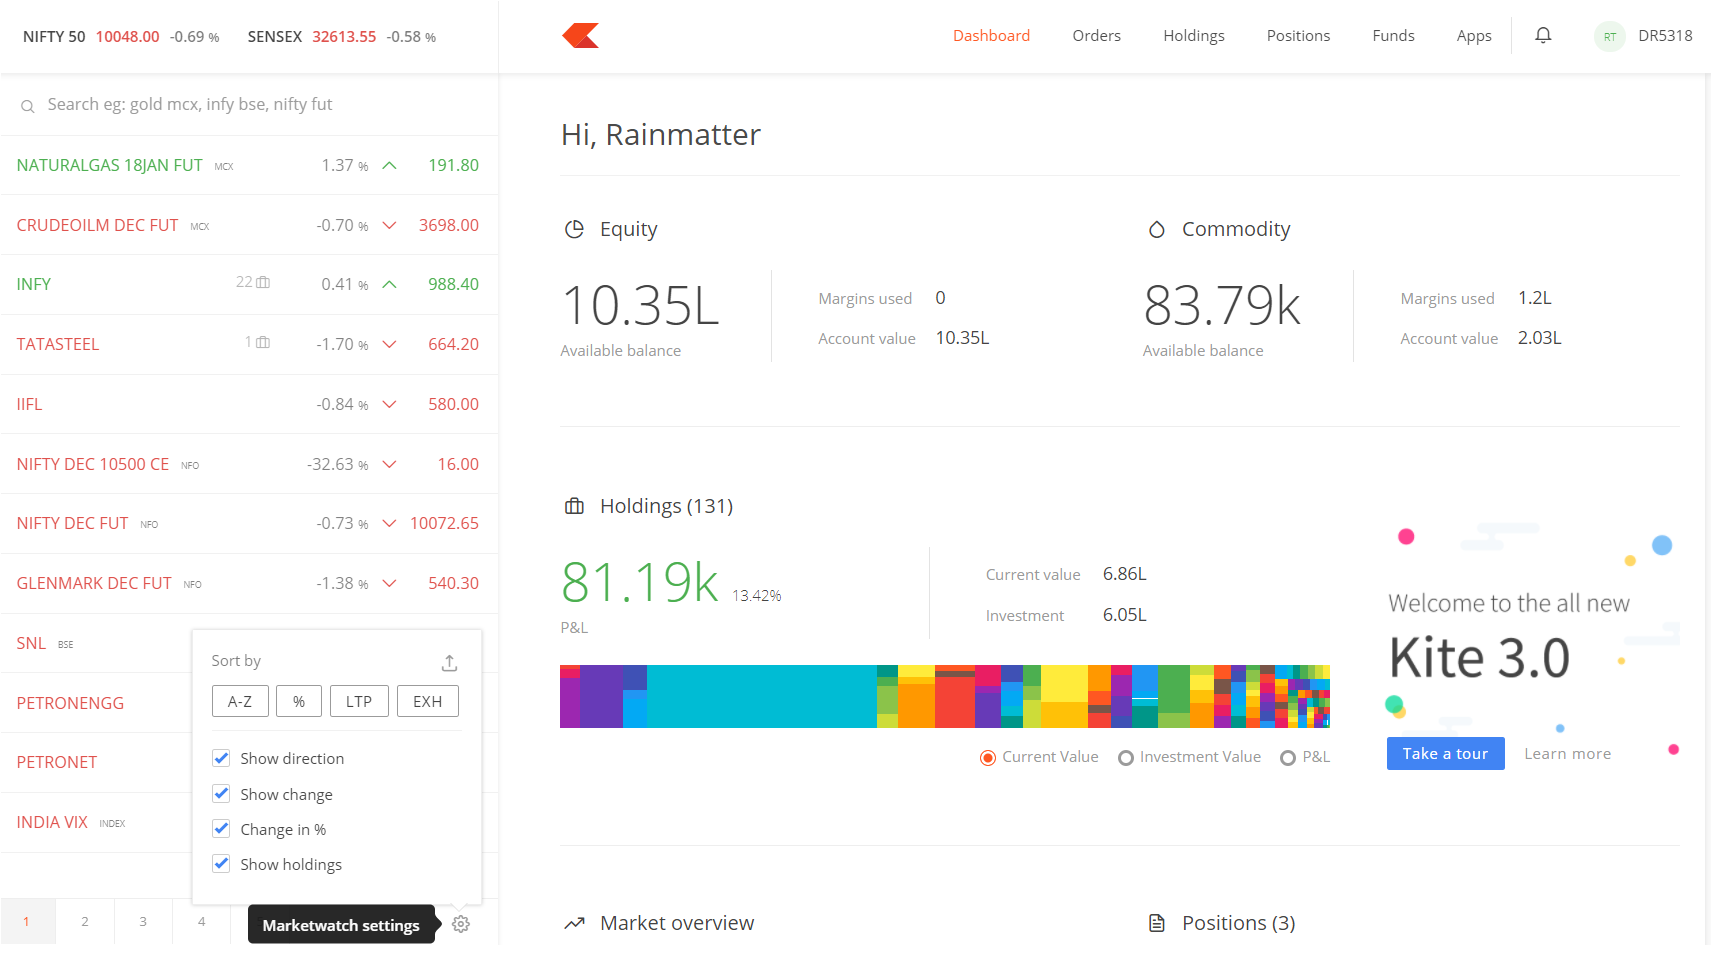
Task: Click the Market overview trend icon
Action: pyautogui.click(x=574, y=923)
